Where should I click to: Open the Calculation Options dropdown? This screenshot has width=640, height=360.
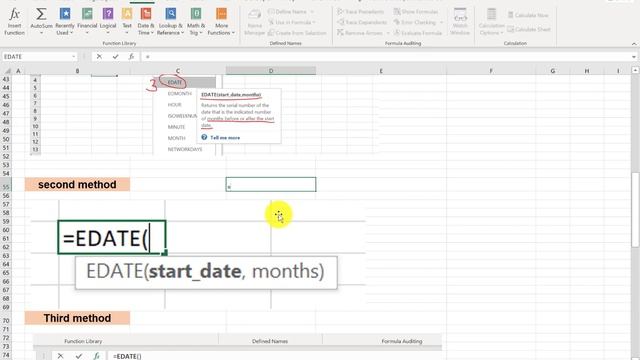pos(491,22)
